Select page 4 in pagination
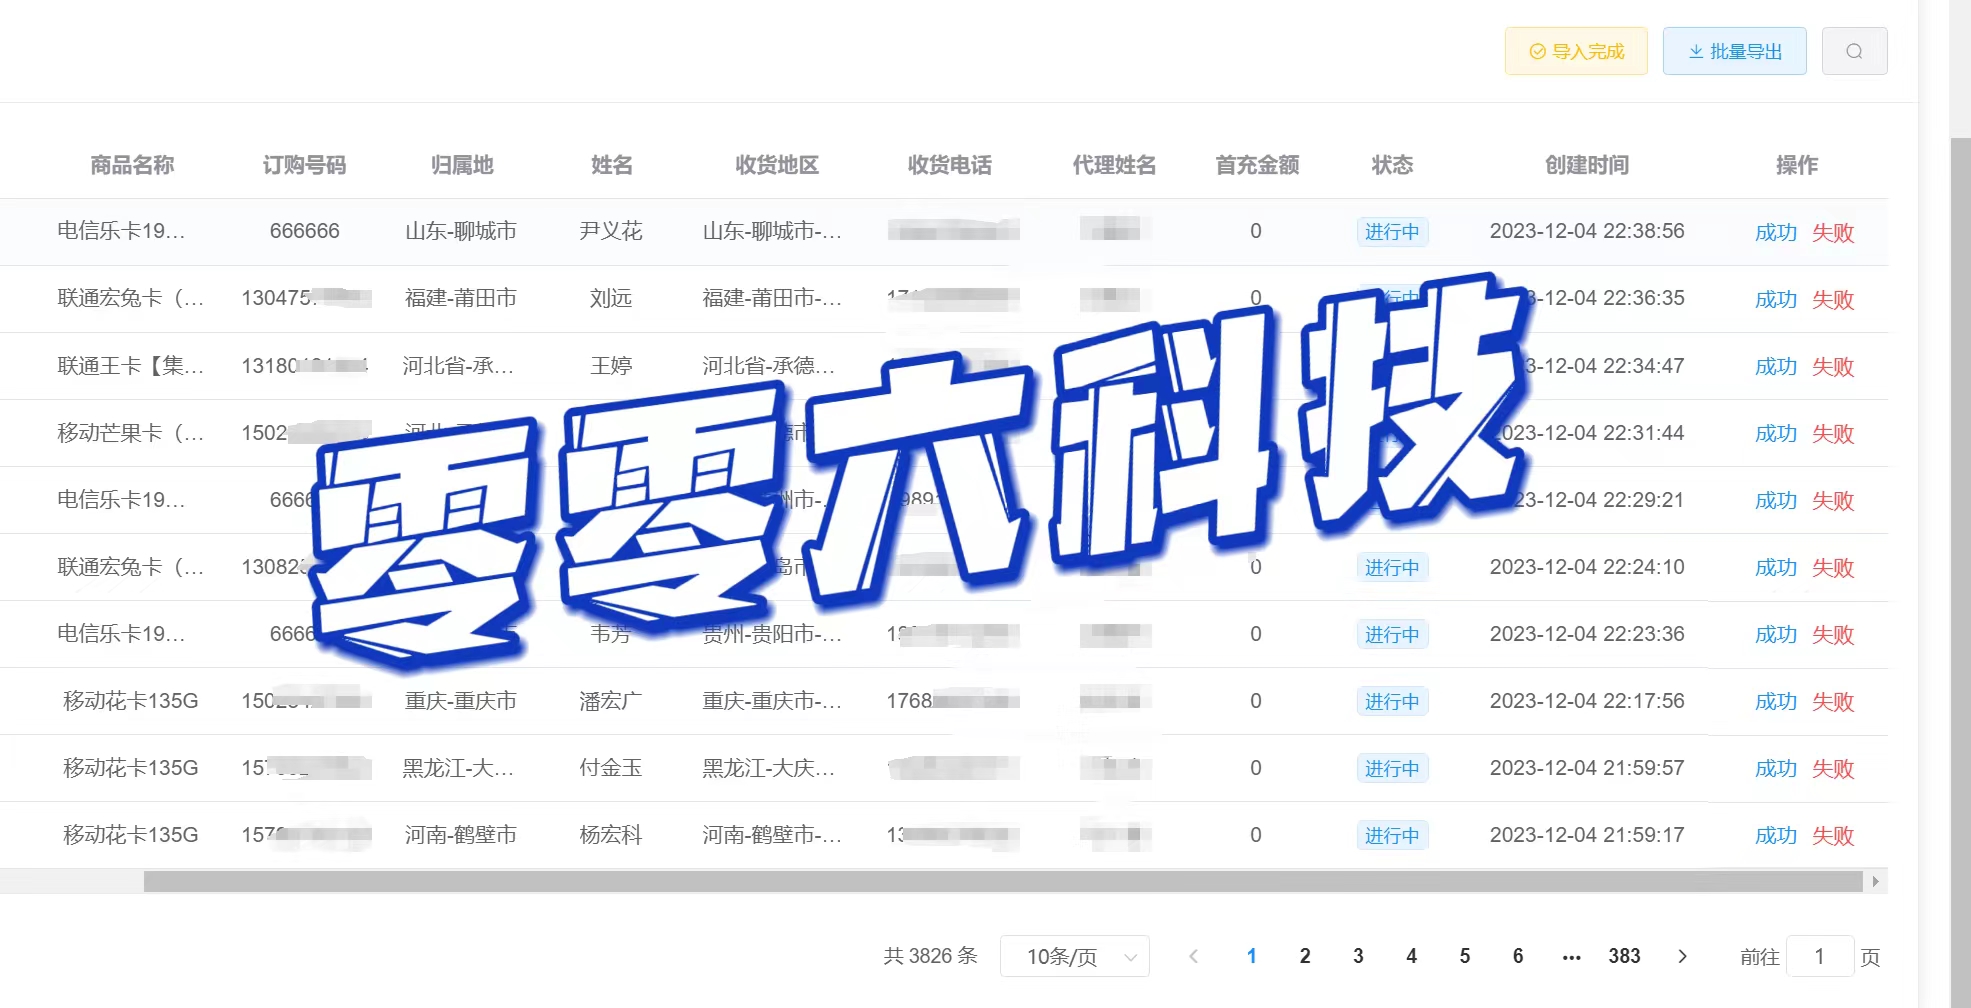 [1411, 956]
